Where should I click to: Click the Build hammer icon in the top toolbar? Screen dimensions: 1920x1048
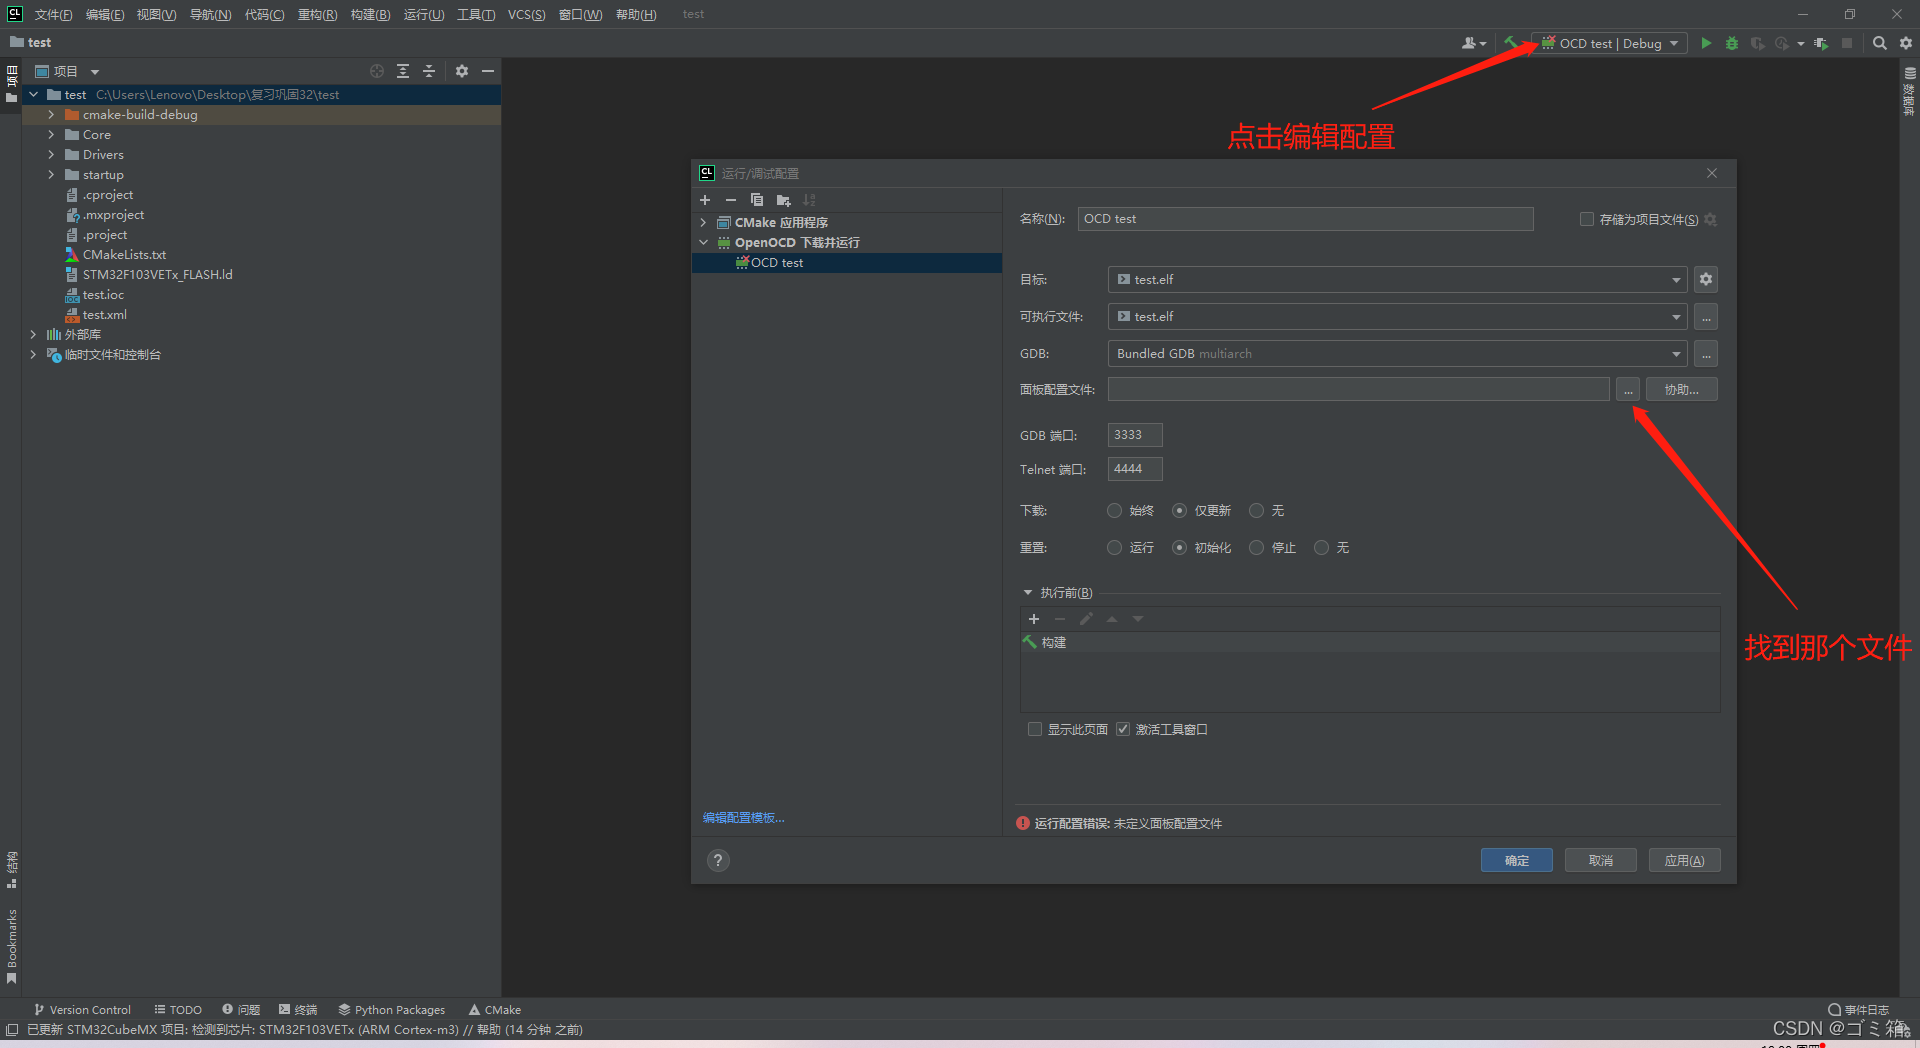coord(1510,43)
